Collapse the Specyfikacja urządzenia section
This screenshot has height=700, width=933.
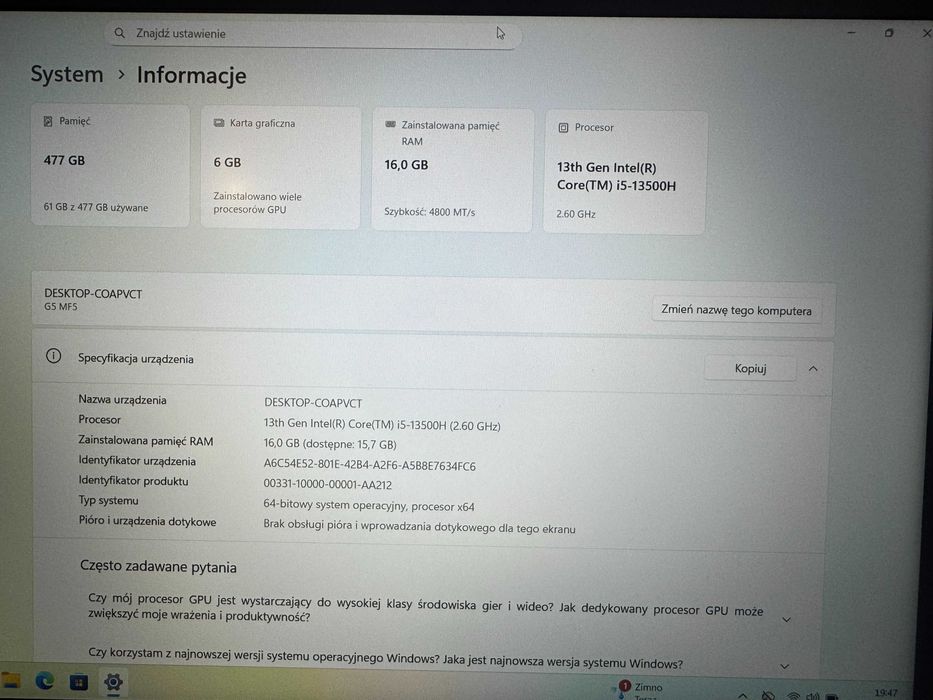tap(813, 369)
